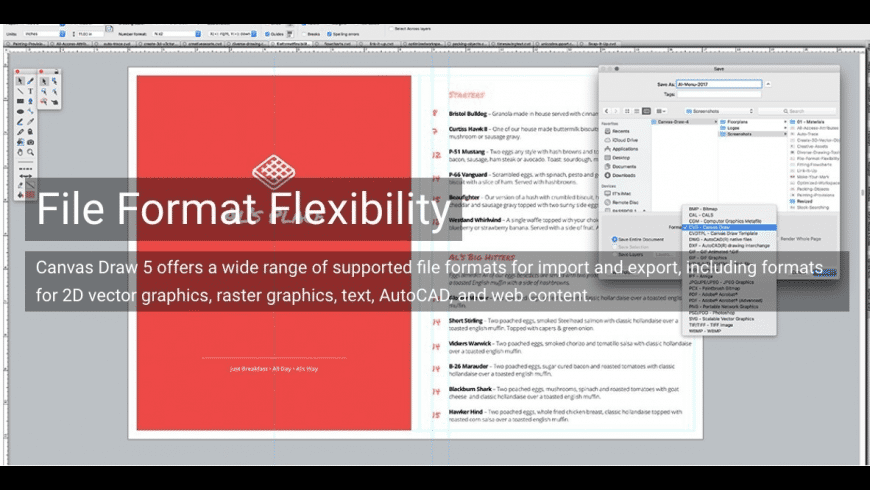Image resolution: width=870 pixels, height=490 pixels.
Task: Switch Save dialog to icon view
Action: click(627, 111)
